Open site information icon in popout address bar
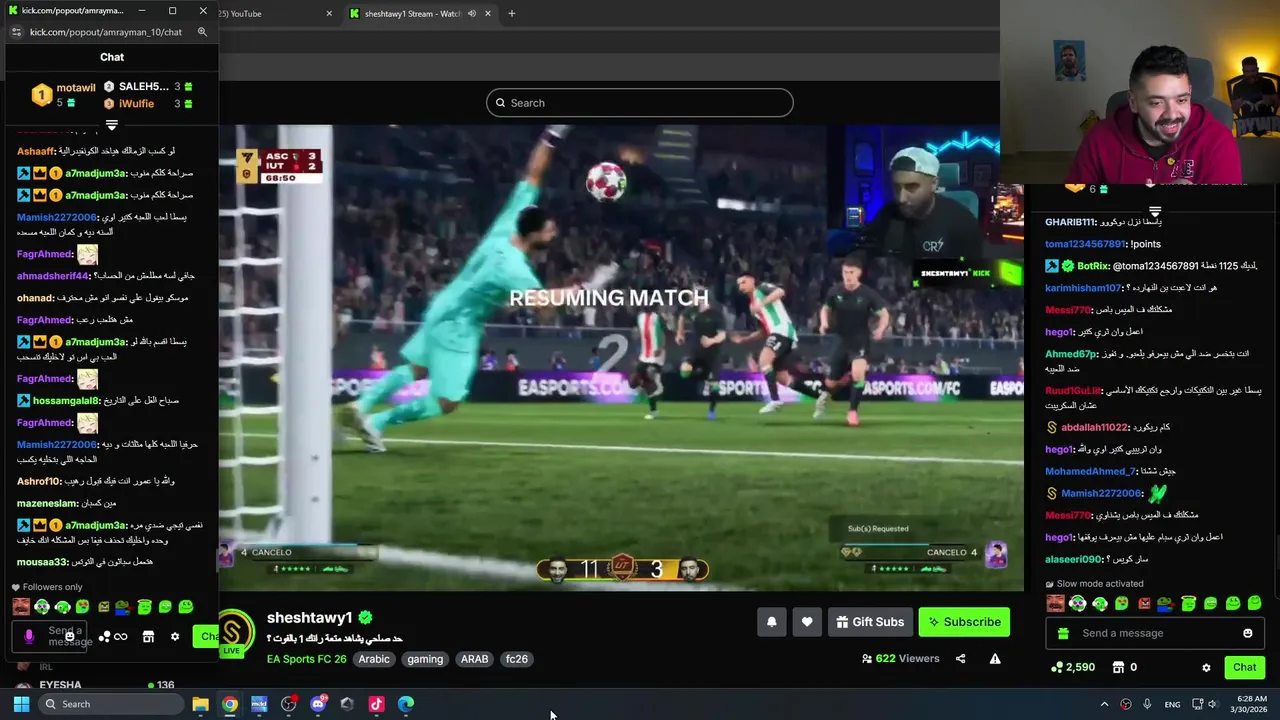Image resolution: width=1280 pixels, height=720 pixels. (x=16, y=32)
